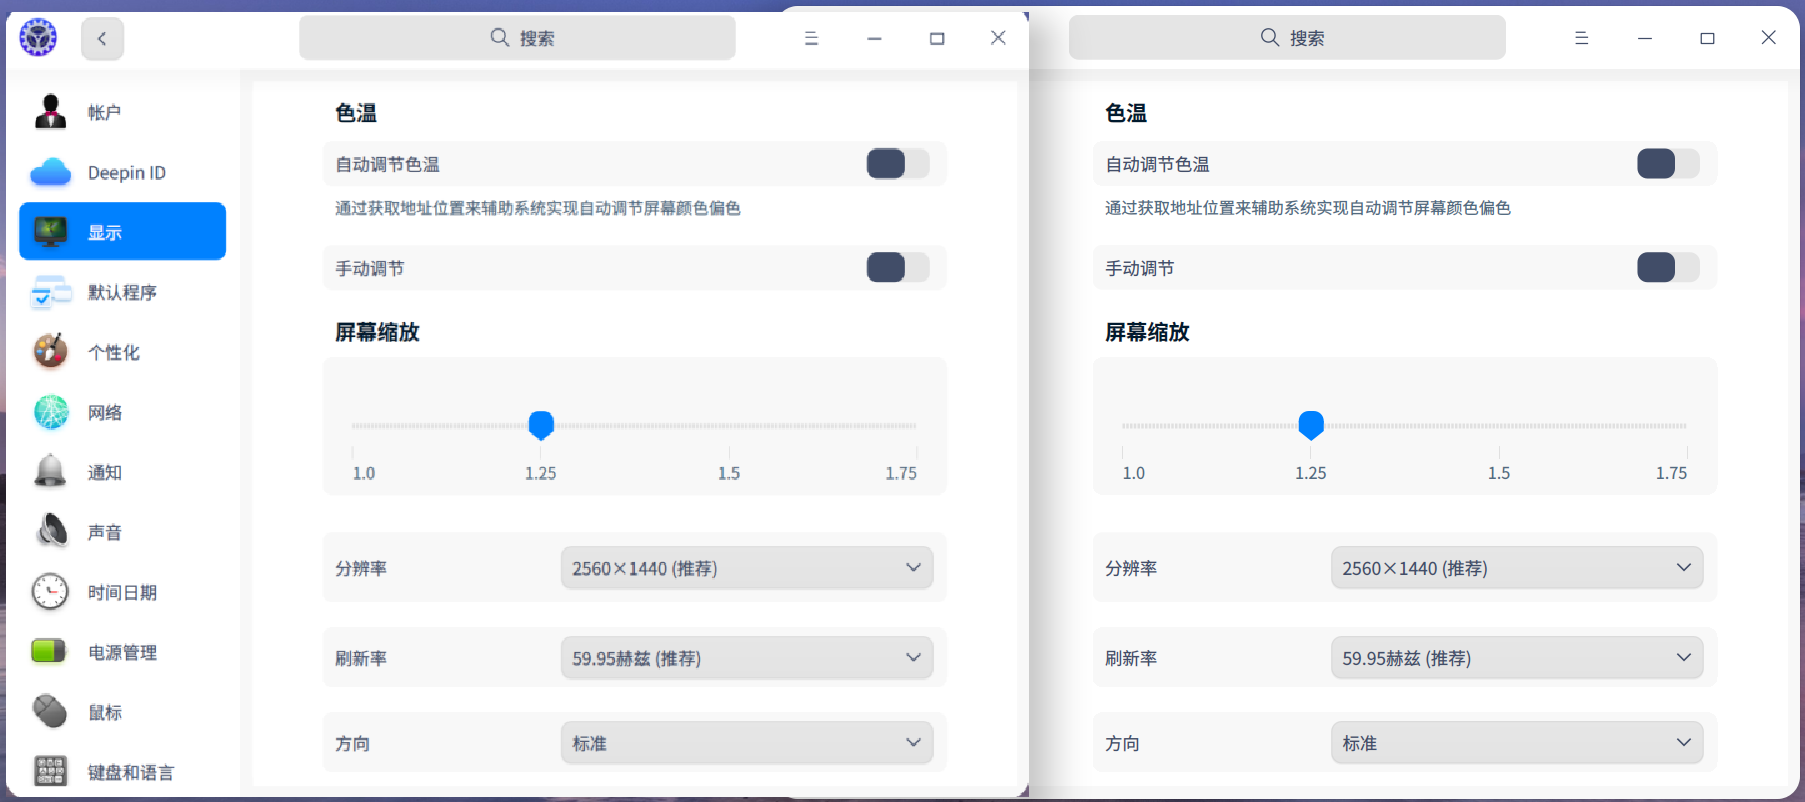Viewport: 1805px width, 802px height.
Task: Select the 显示 display monitor icon
Action: (50, 232)
